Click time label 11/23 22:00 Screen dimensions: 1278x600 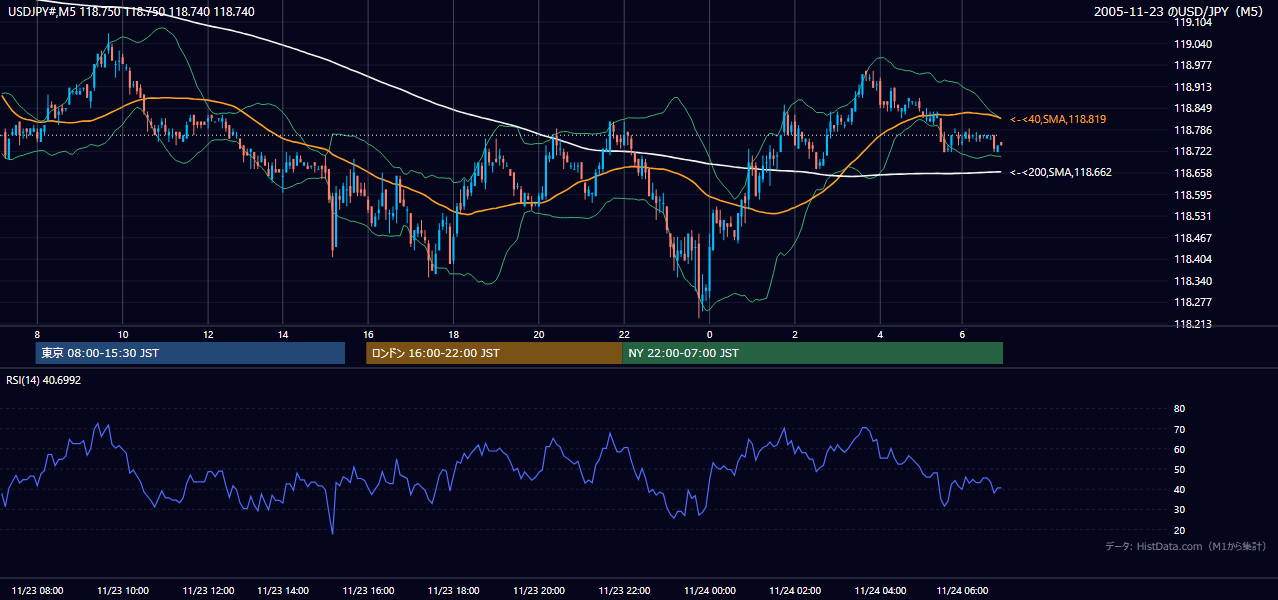click(624, 591)
